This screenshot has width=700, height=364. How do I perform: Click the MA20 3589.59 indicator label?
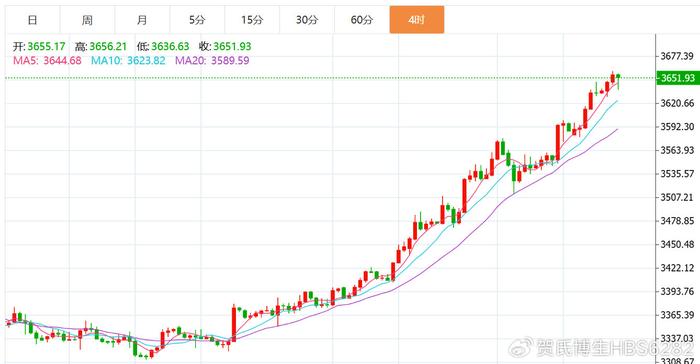(x=212, y=60)
